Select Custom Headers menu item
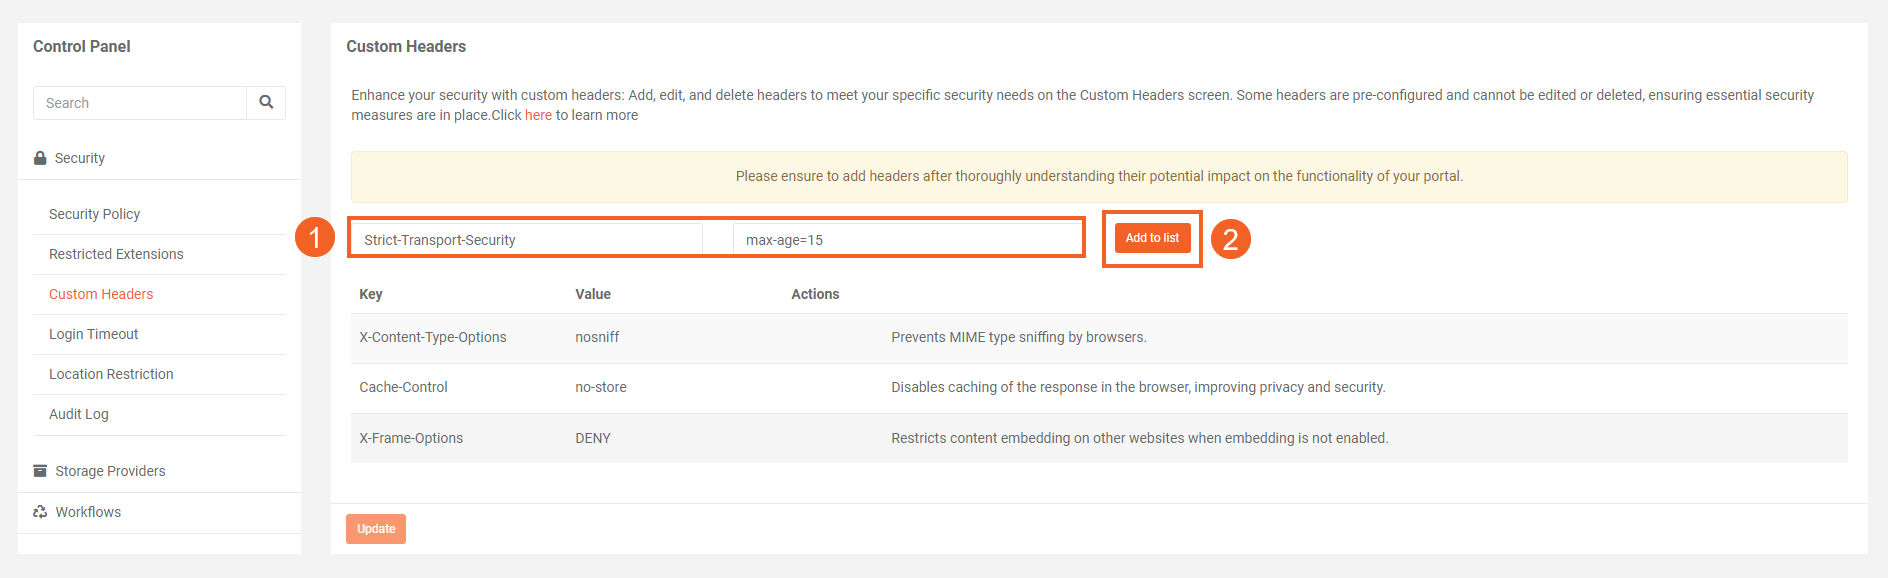The height and width of the screenshot is (578, 1888). [101, 294]
